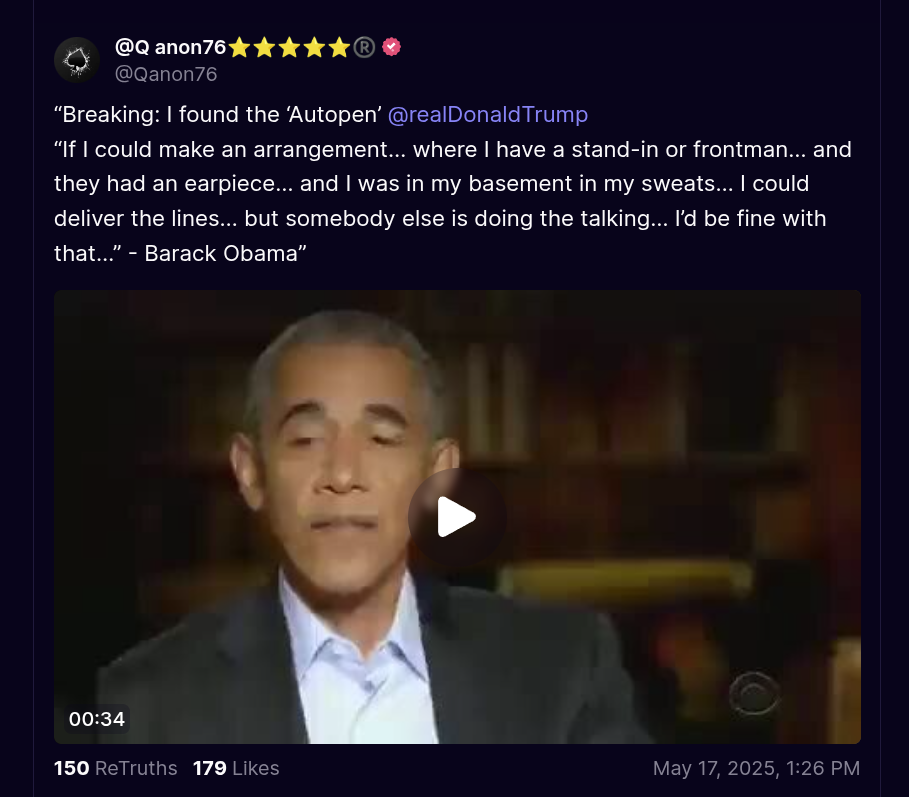Click the red verified checkmark badge
The height and width of the screenshot is (797, 909).
[391, 47]
